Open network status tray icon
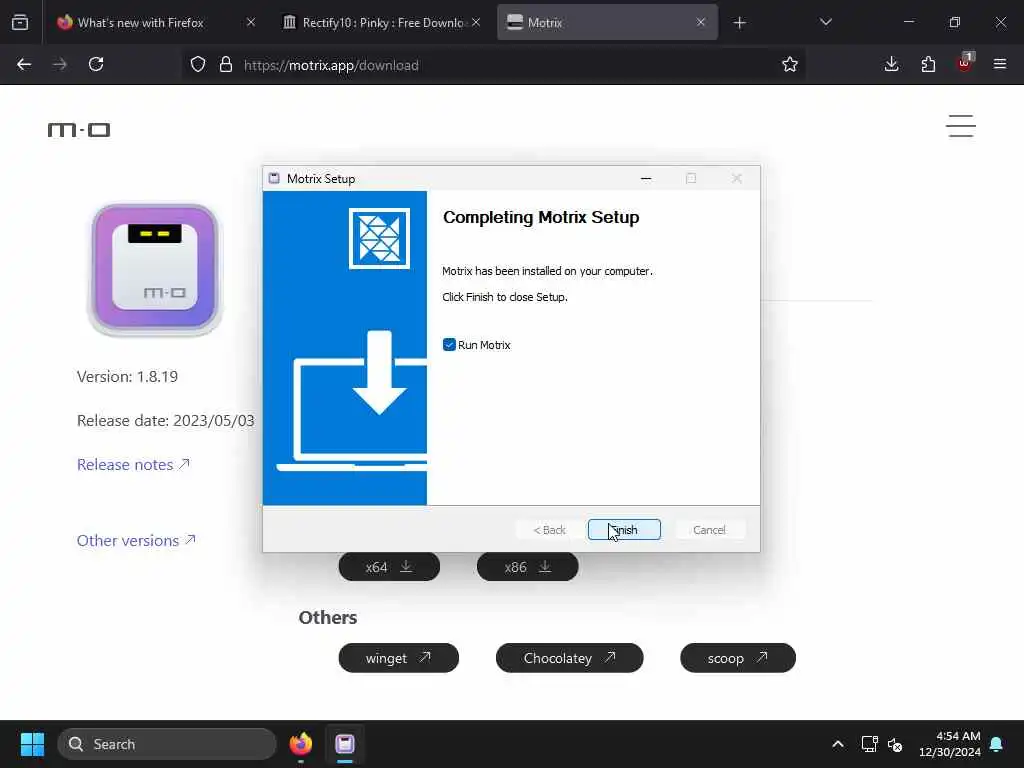Screen dimensions: 1024x768 coord(869,744)
